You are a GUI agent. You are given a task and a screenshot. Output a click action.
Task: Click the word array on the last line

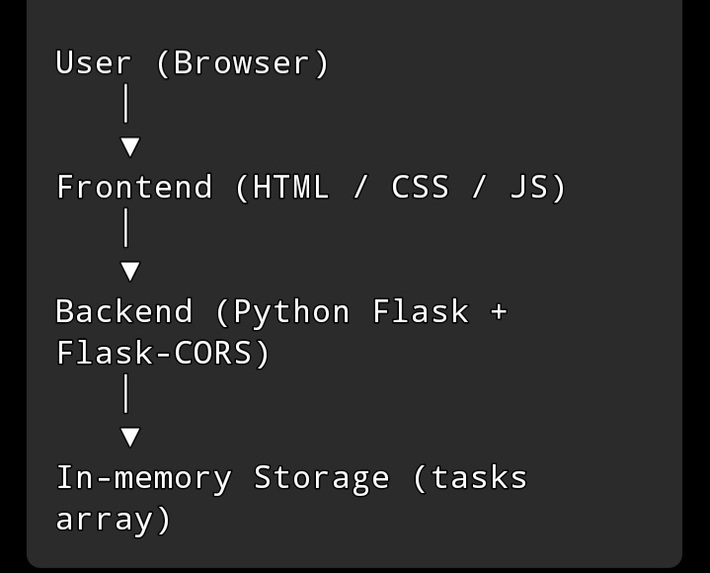(104, 521)
